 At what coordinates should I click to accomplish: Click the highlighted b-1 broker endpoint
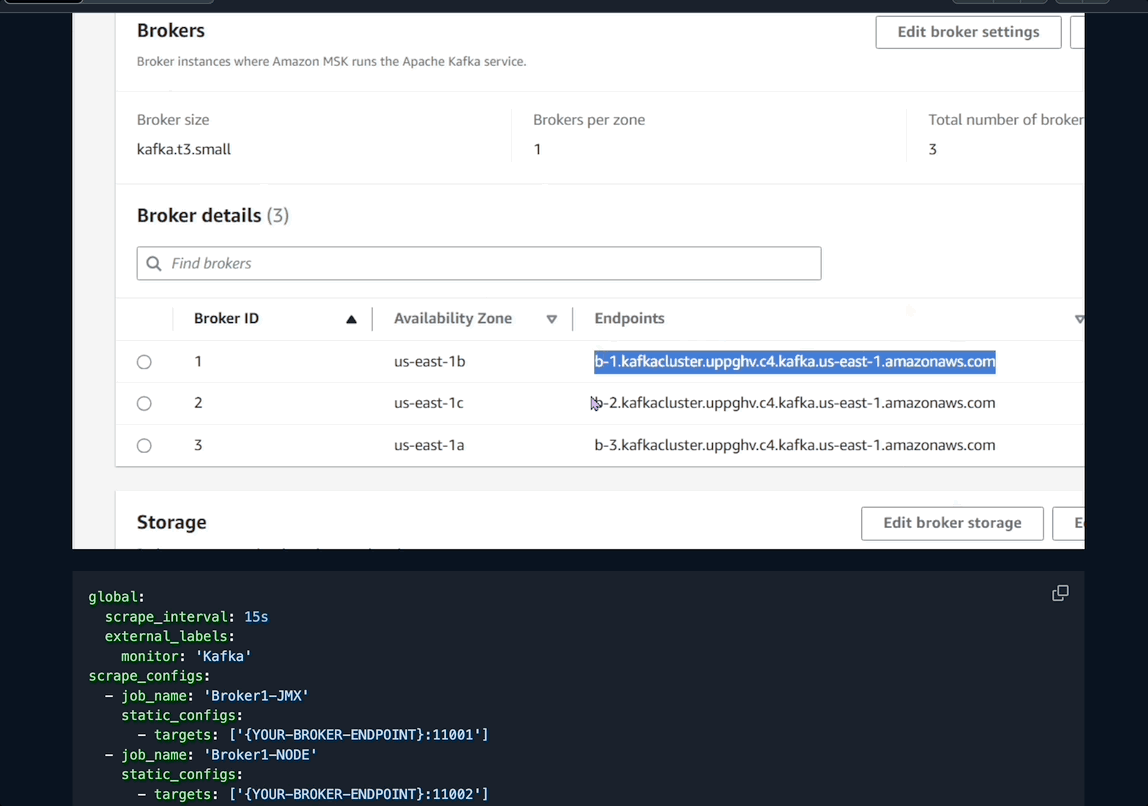[x=794, y=362]
